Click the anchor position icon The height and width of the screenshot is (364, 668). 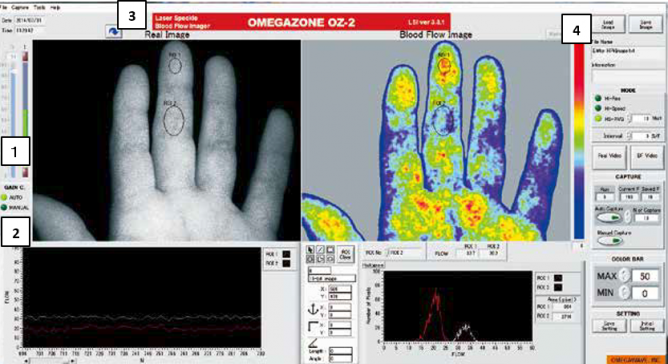[x=313, y=309]
